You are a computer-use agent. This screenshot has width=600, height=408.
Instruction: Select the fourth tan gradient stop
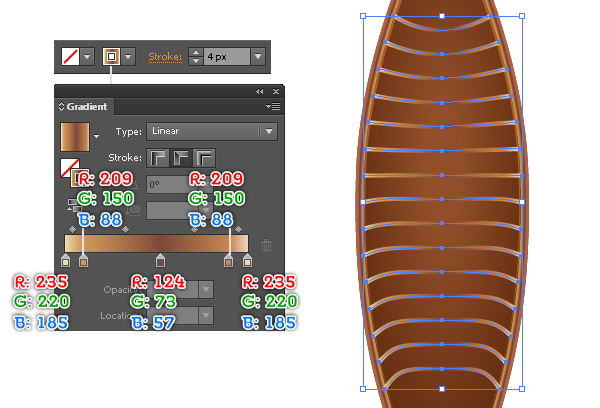[x=228, y=260]
